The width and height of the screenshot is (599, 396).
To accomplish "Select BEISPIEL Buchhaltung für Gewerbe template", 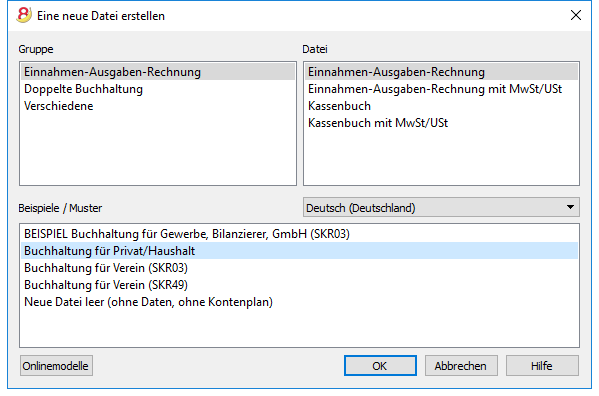I will click(x=299, y=234).
